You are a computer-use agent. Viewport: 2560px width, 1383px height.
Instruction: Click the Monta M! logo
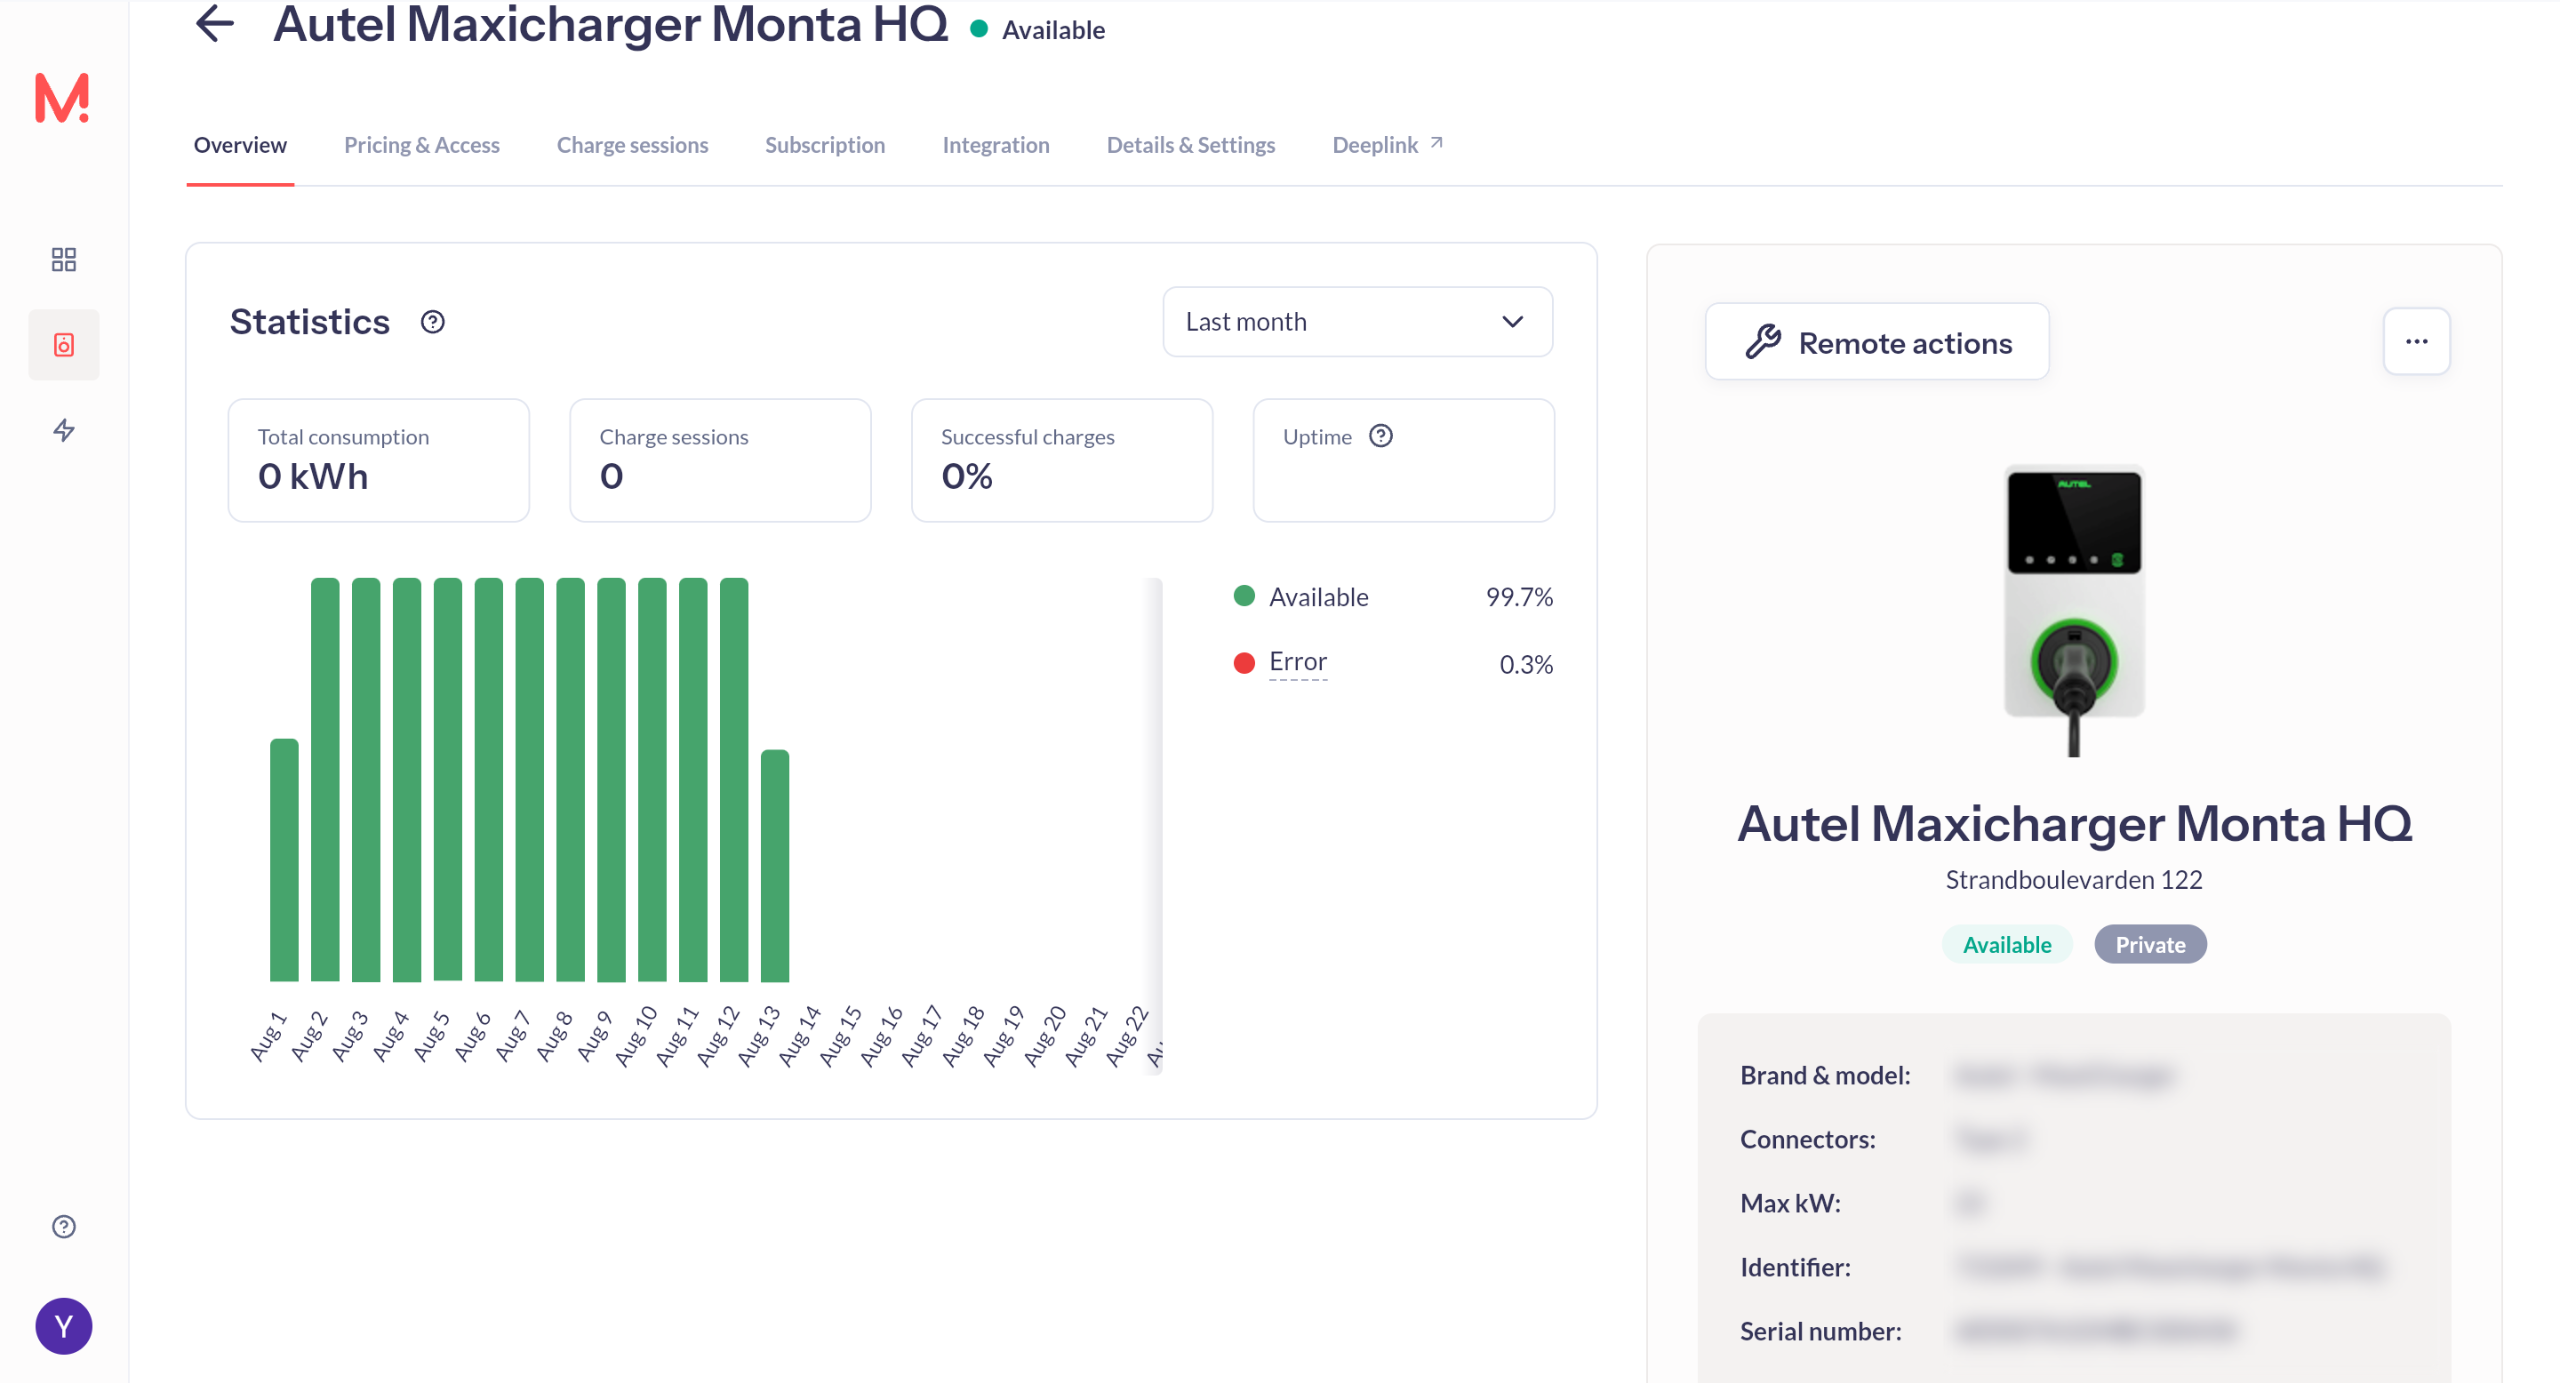point(62,98)
